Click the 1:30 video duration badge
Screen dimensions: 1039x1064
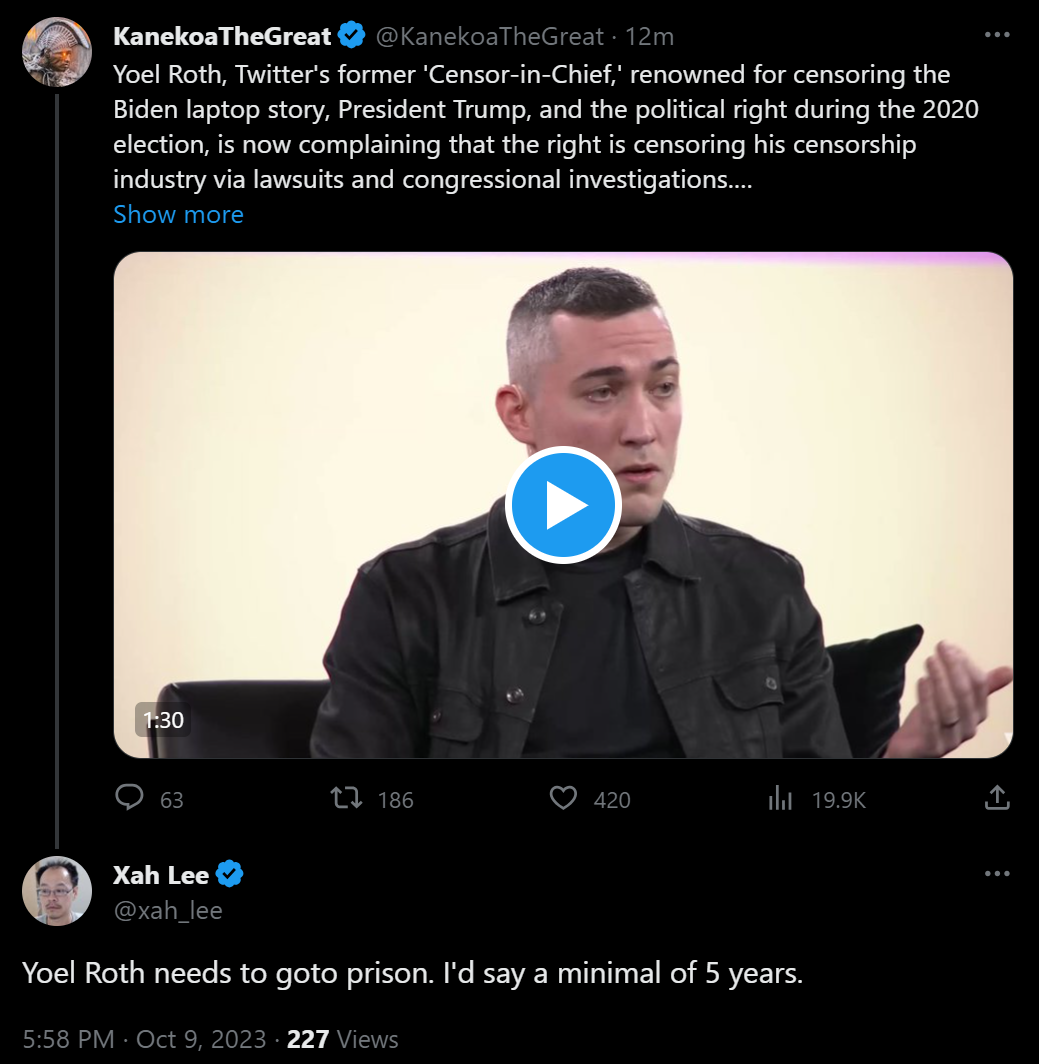pyautogui.click(x=163, y=719)
